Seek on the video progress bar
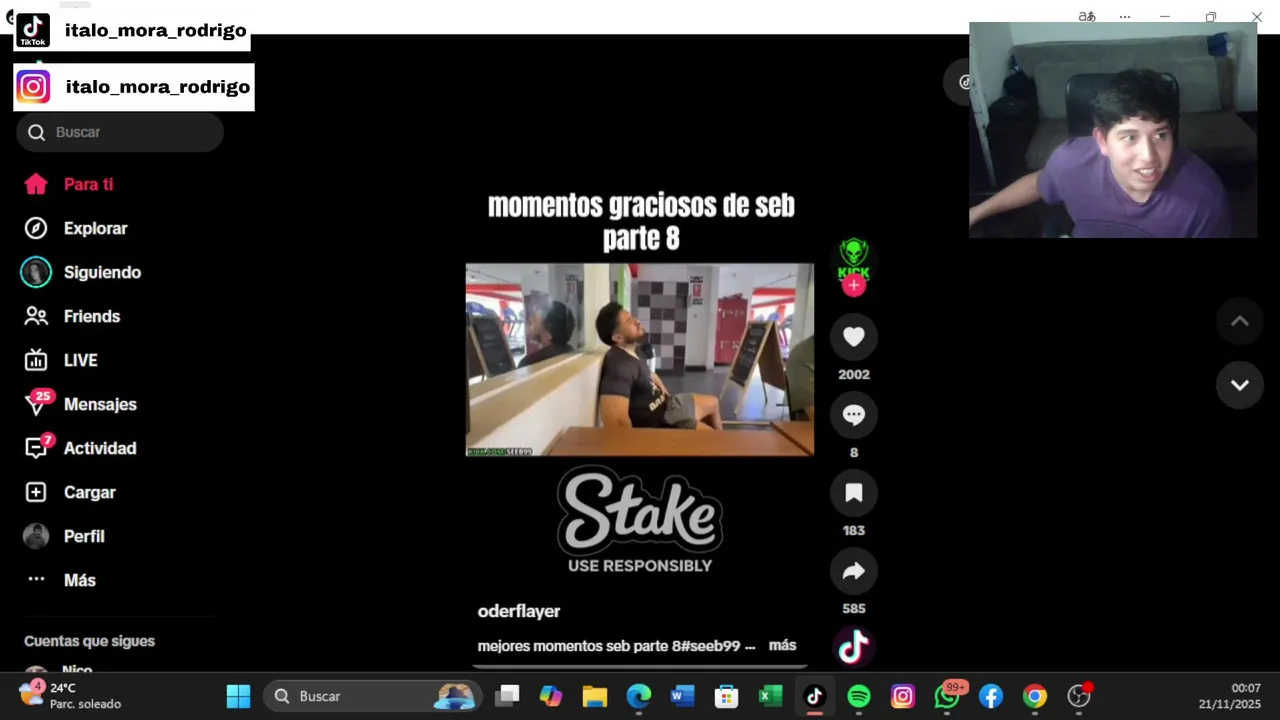 (x=640, y=666)
